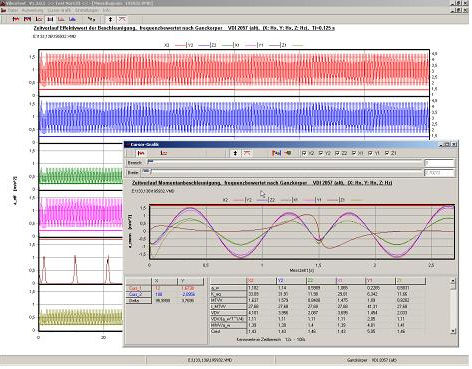Click the X2 column header in results table

[x=262, y=281]
